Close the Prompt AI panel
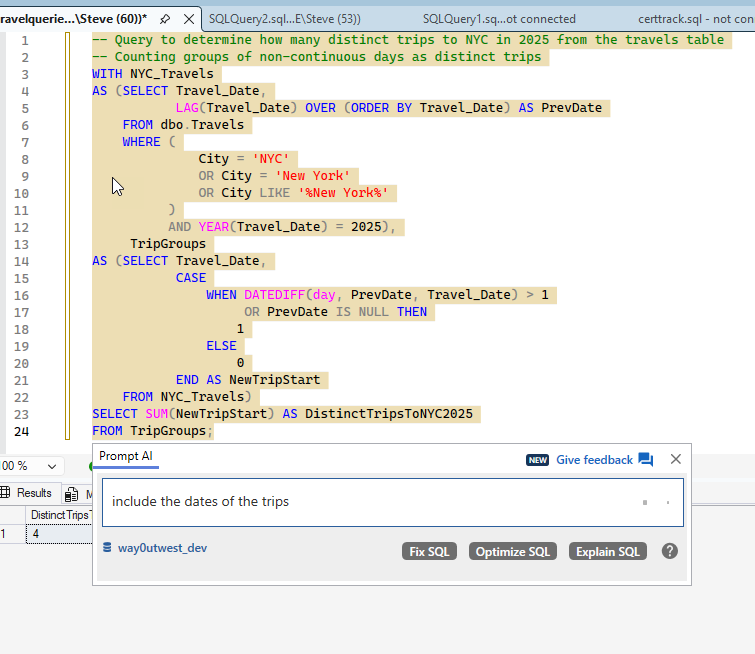Viewport: 755px width, 654px height. click(x=676, y=459)
